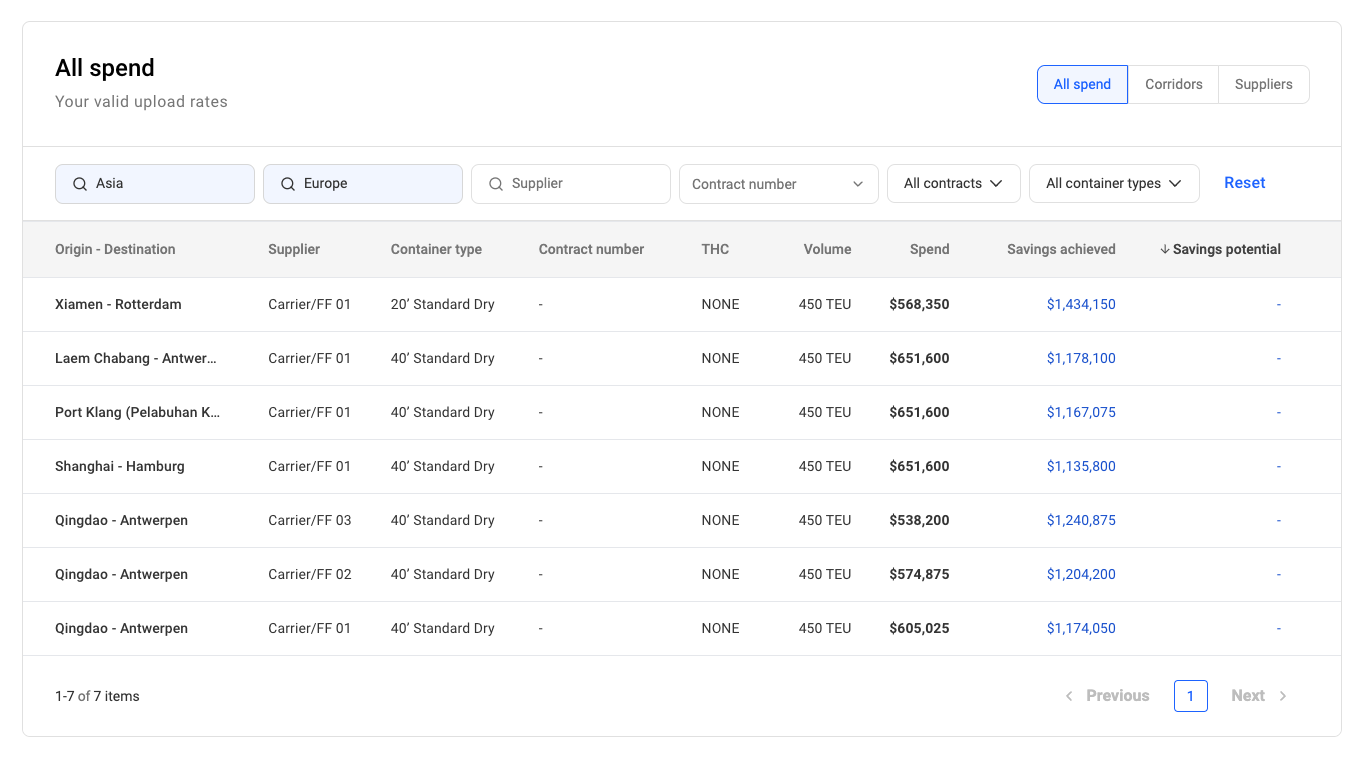Click the Spend column header
Viewport: 1364px width, 758px height.
[930, 249]
